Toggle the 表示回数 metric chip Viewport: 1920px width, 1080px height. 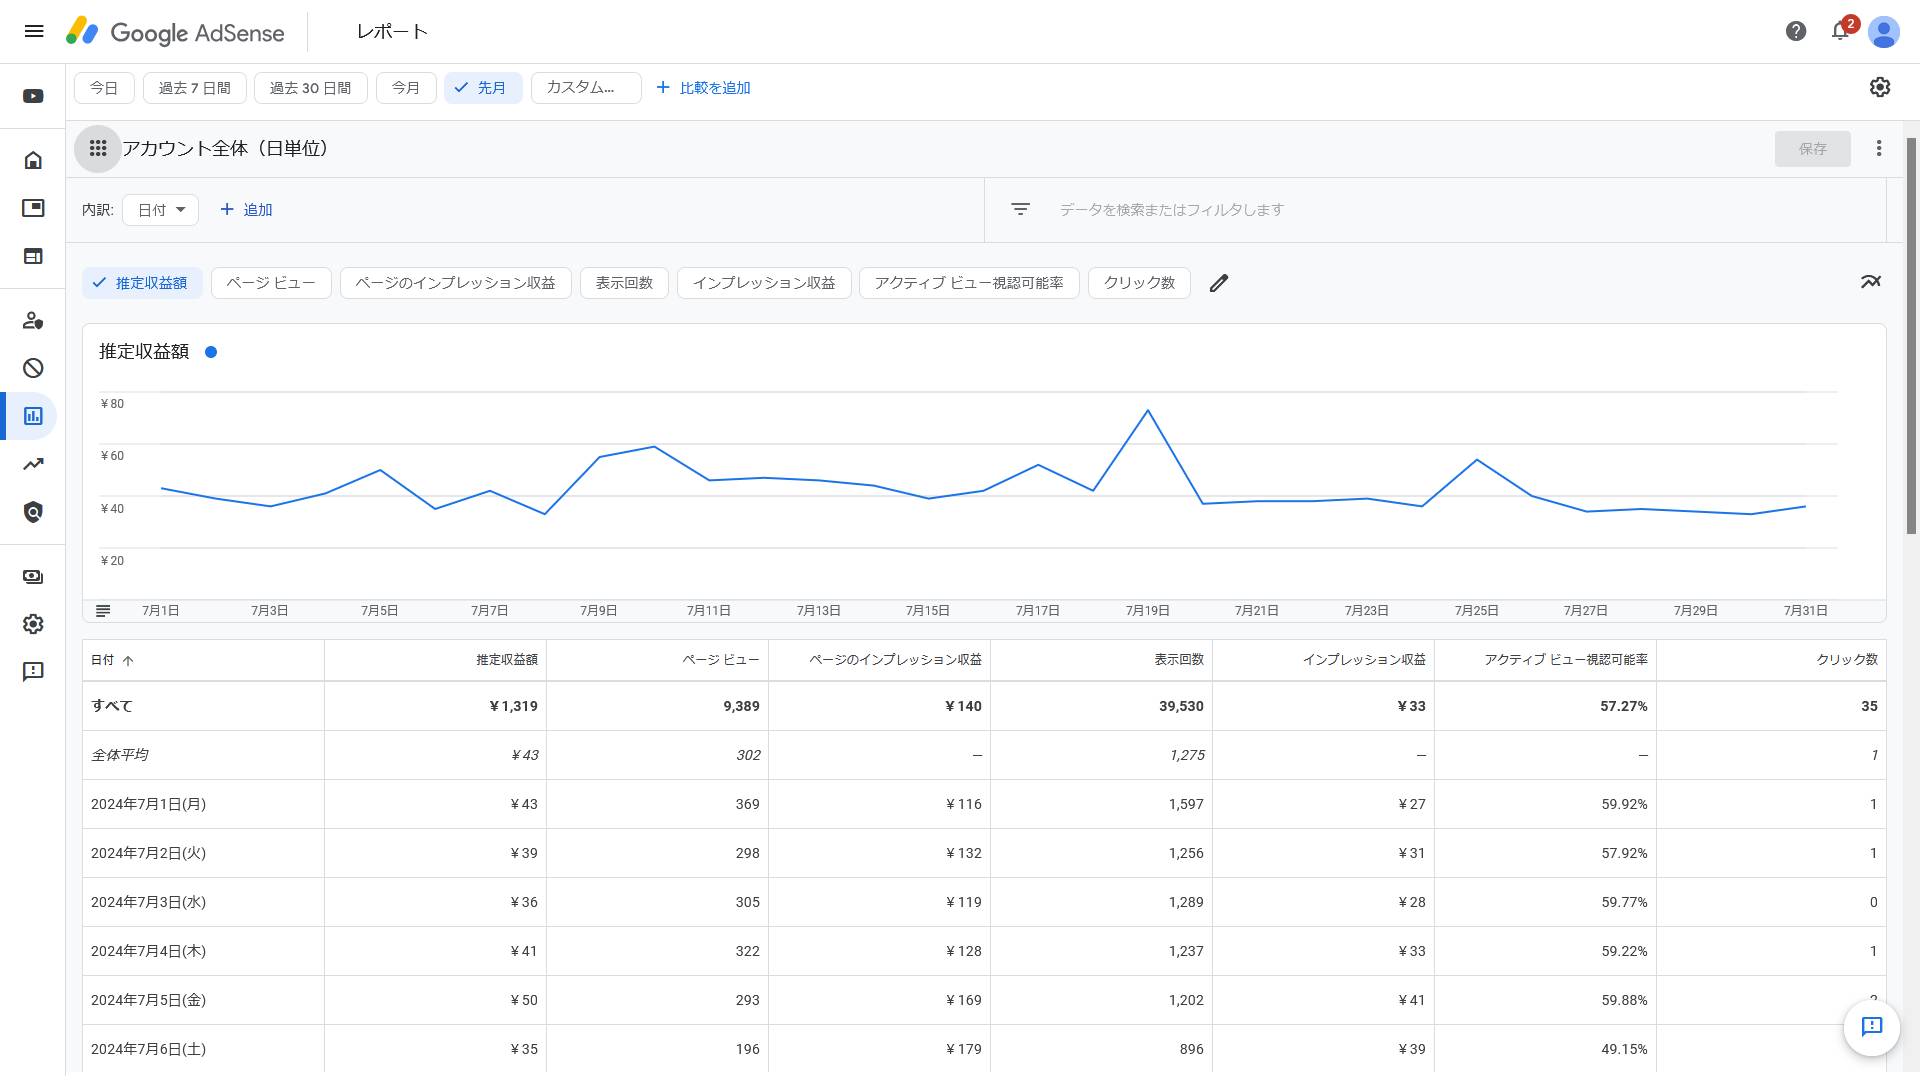[625, 283]
